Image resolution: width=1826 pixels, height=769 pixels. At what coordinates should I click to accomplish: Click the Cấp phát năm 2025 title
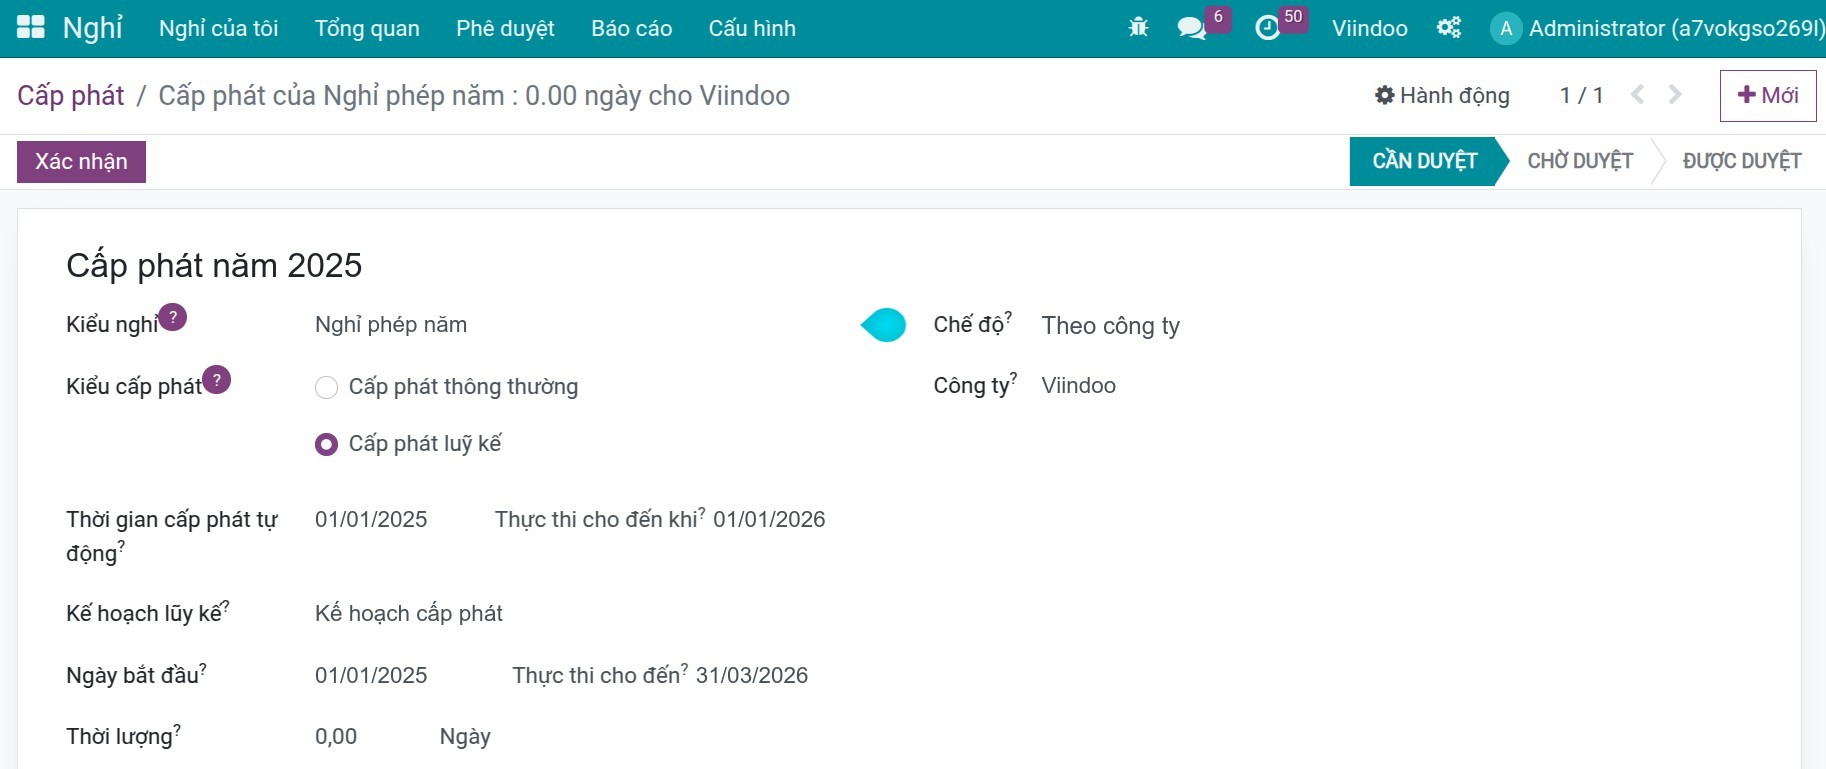coord(214,265)
